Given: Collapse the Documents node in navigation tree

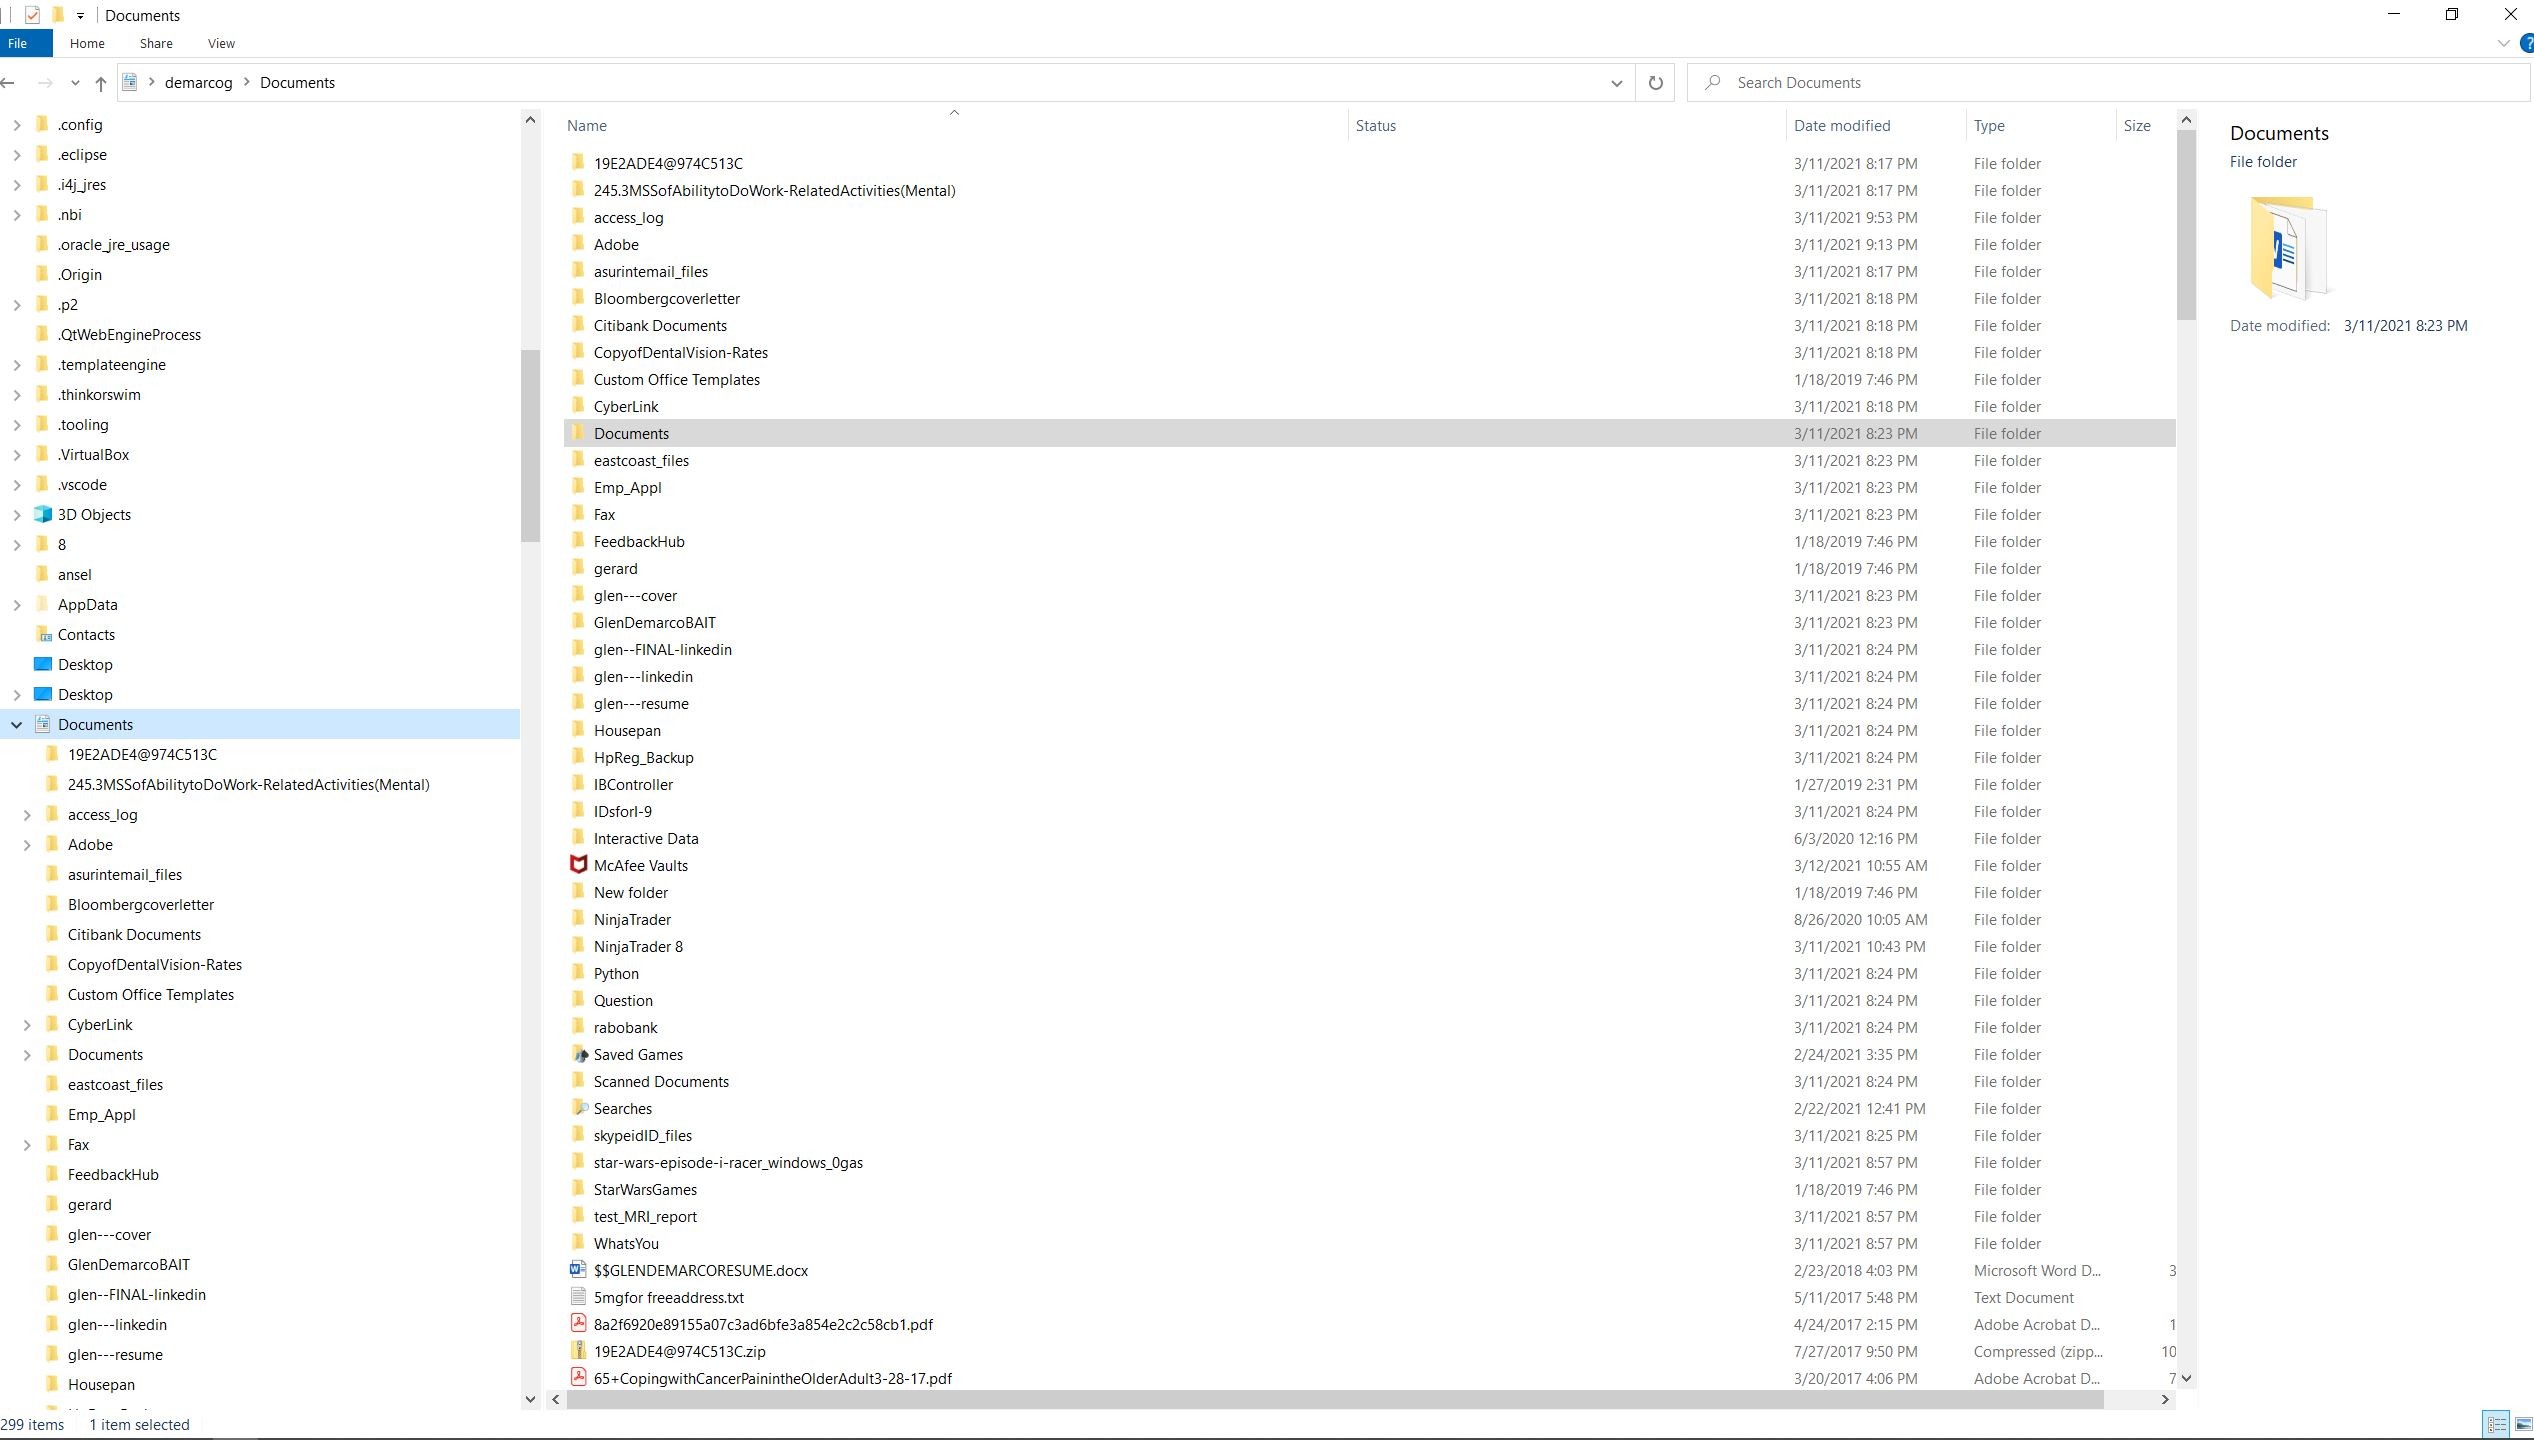Looking at the screenshot, I should [x=17, y=725].
